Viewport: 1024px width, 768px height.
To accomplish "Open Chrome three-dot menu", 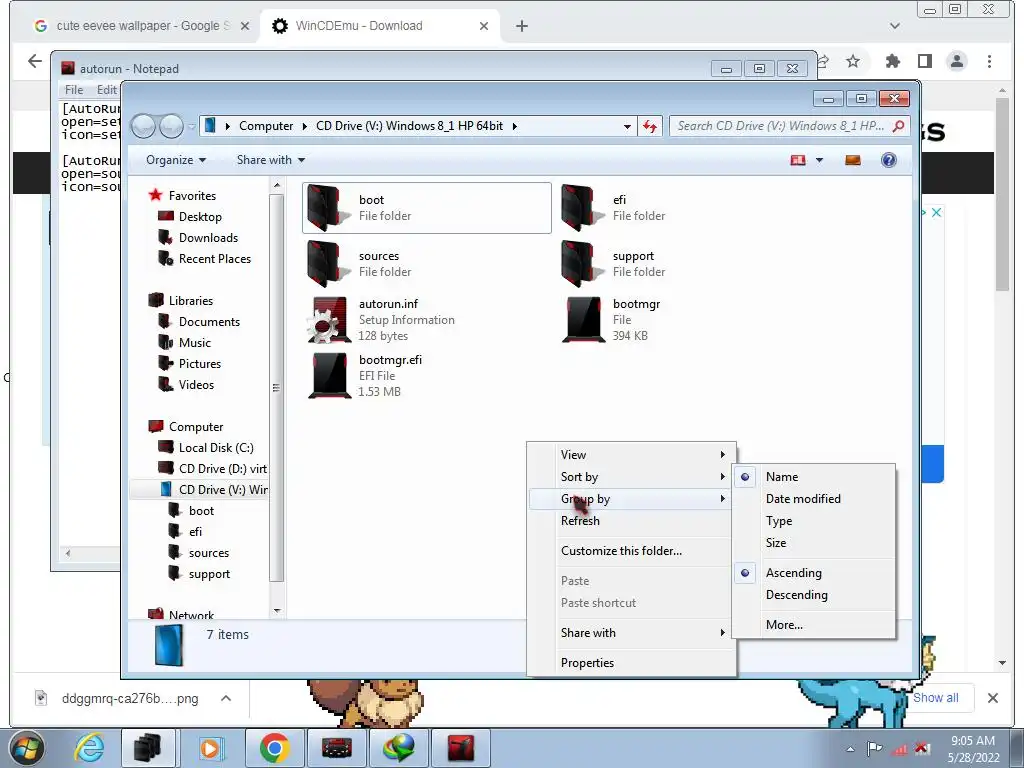I will [x=989, y=61].
